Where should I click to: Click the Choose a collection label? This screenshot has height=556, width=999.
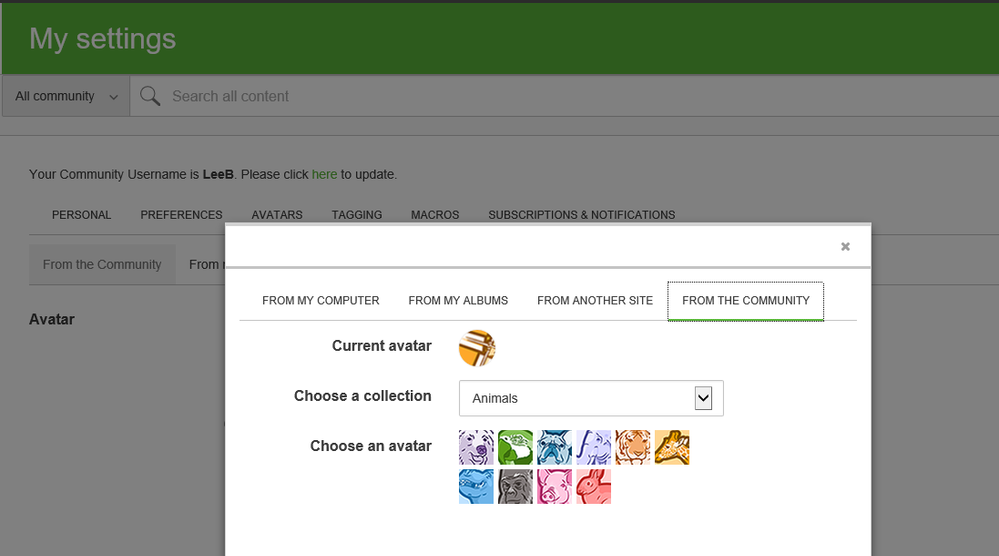coord(363,396)
